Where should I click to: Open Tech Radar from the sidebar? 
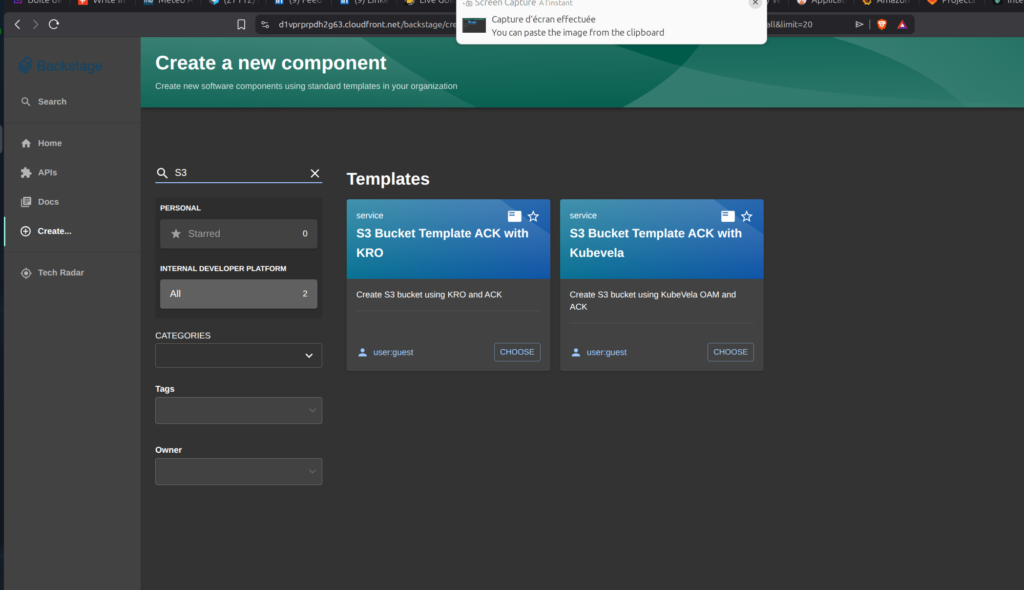click(x=60, y=273)
